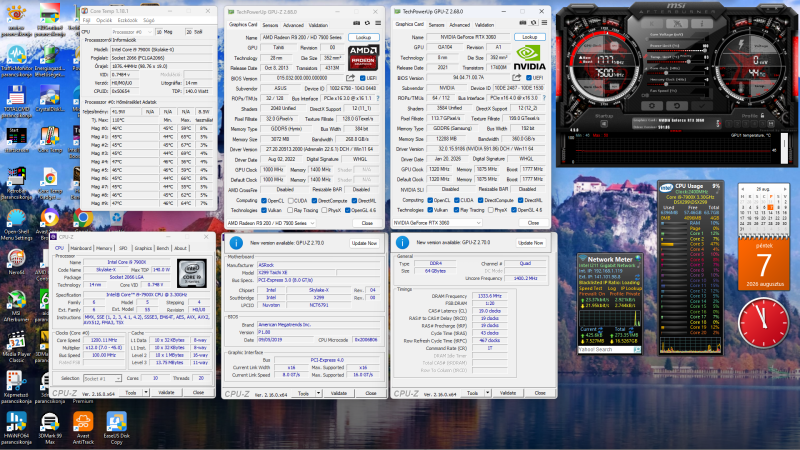800x450 pixels.
Task: Toggle DirectML checkbox in NVIDIA GPU-Z
Action: tap(520, 200)
